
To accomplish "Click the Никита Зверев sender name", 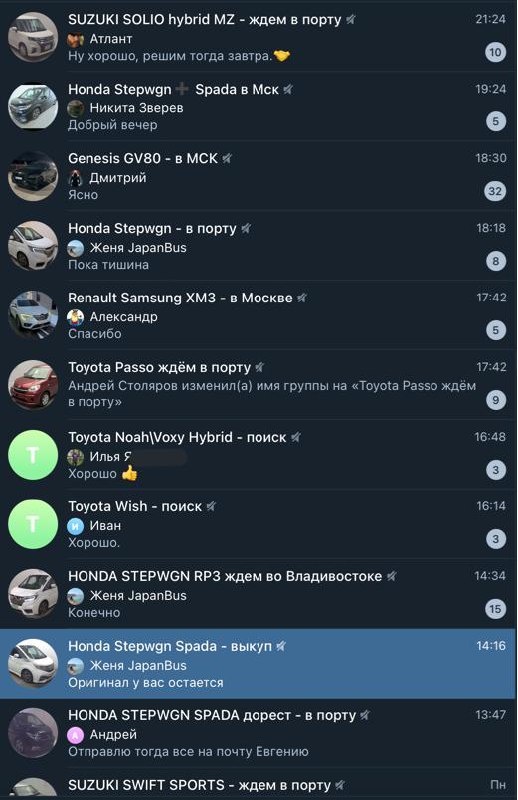I will (136, 108).
